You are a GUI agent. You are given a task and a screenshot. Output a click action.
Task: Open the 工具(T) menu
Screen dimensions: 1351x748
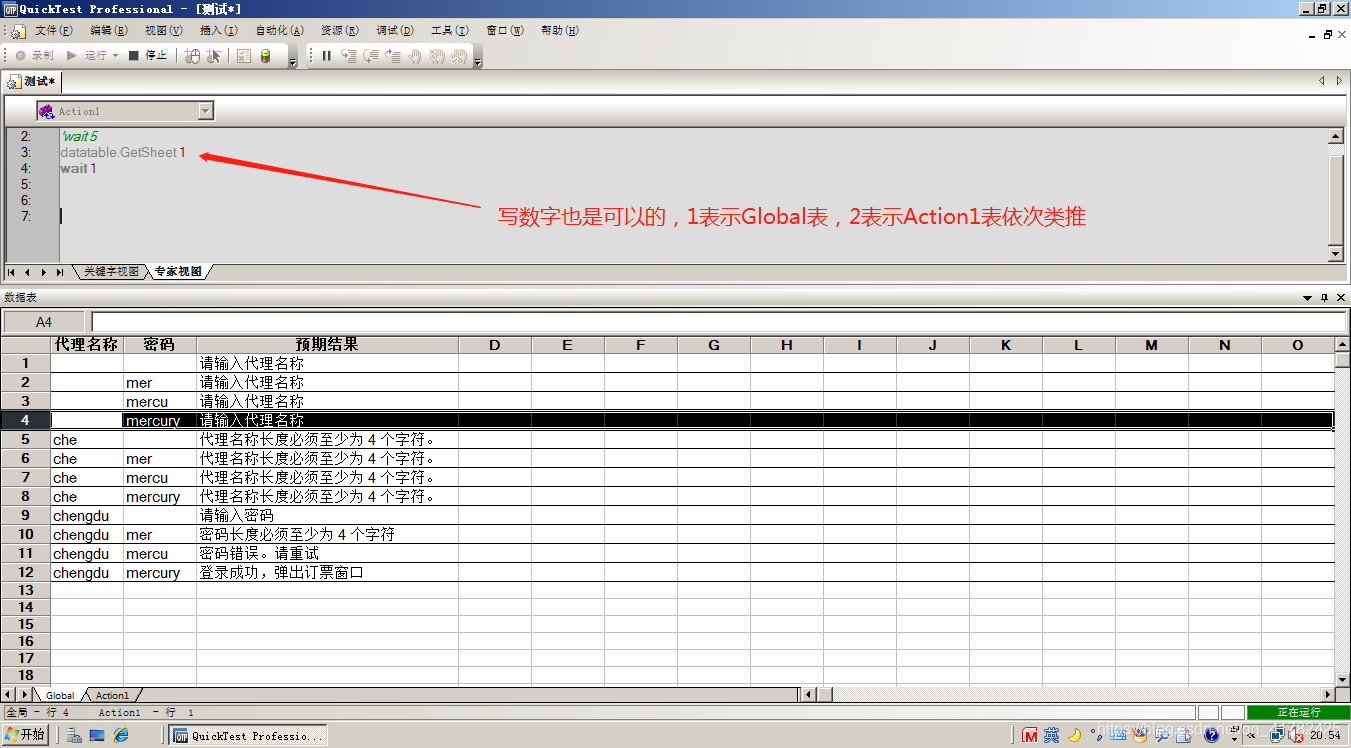pos(450,31)
